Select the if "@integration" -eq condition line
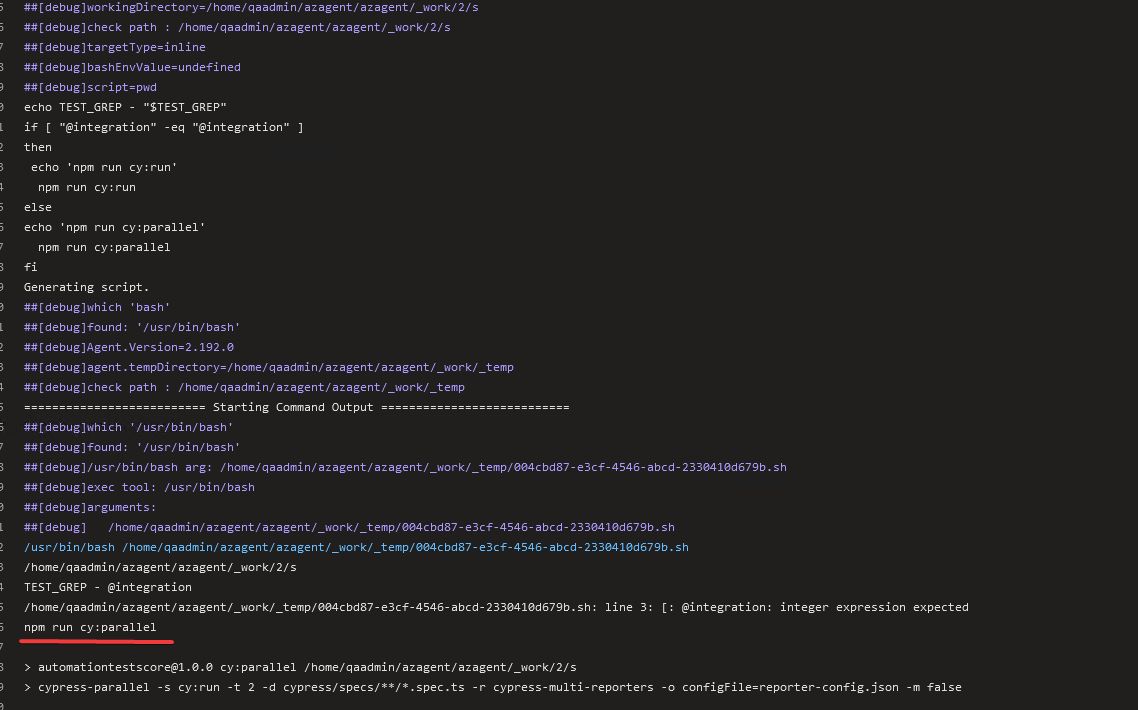This screenshot has height=710, width=1138. point(163,127)
